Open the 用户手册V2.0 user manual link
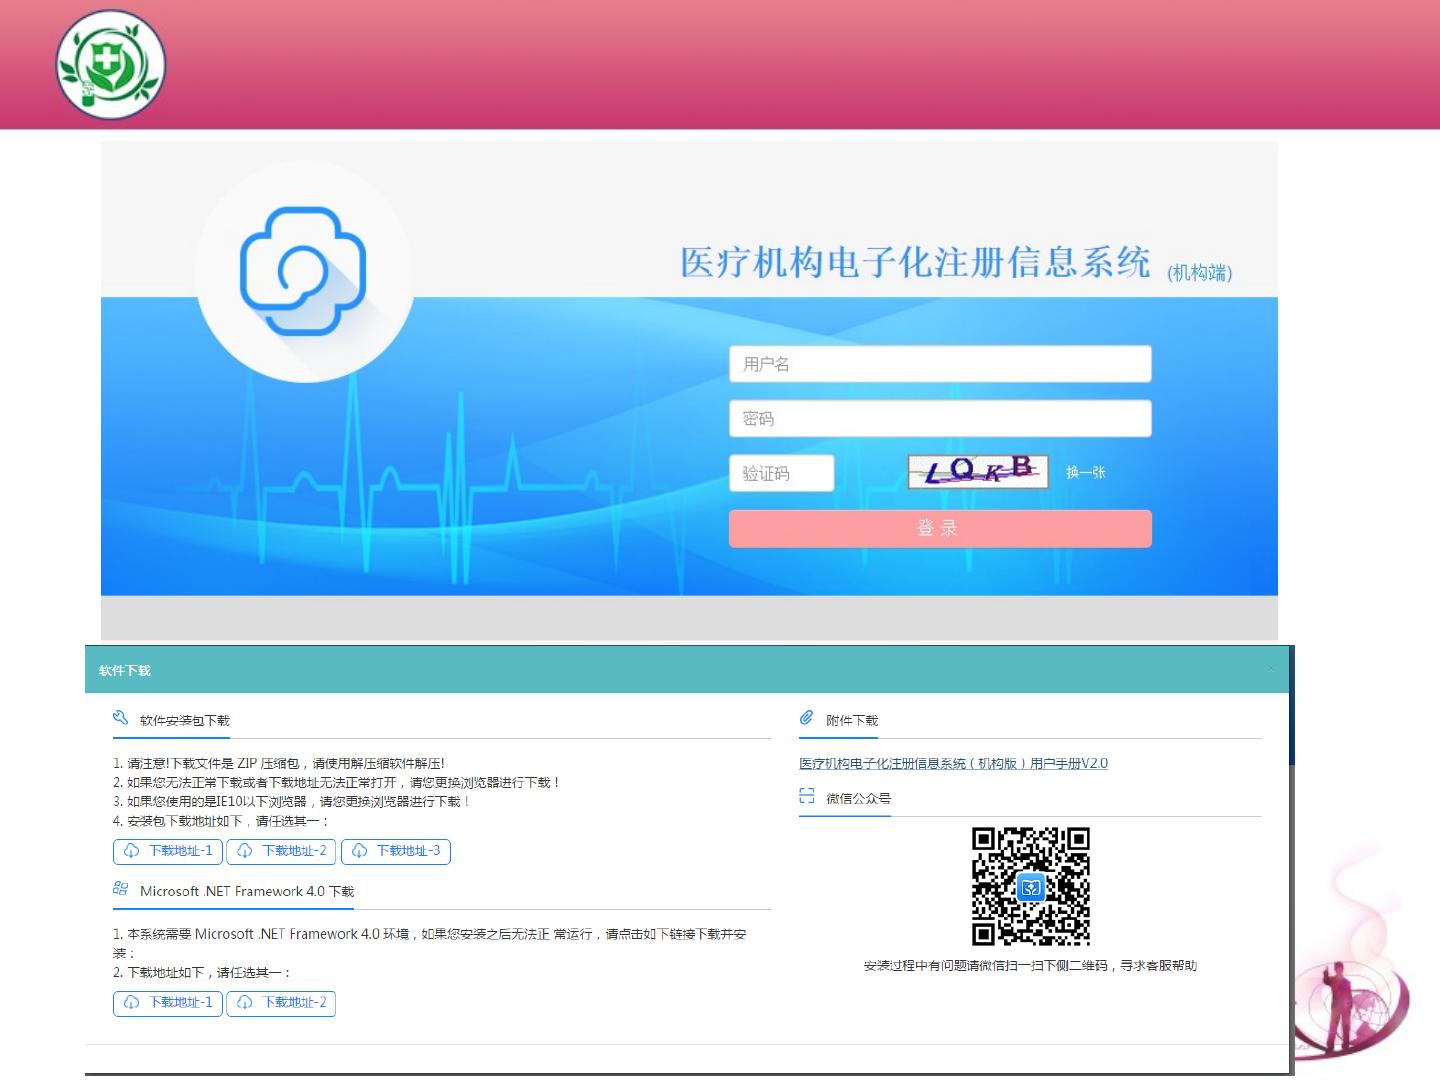This screenshot has width=1440, height=1080. (953, 763)
